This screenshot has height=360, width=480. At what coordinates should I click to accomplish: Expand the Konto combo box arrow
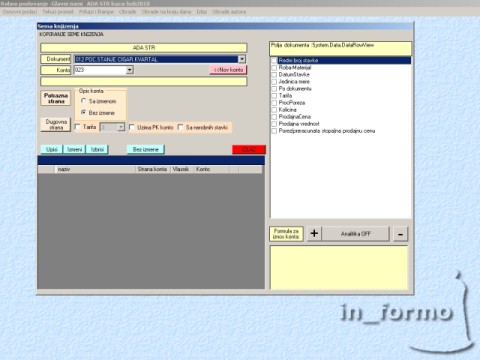(130, 70)
